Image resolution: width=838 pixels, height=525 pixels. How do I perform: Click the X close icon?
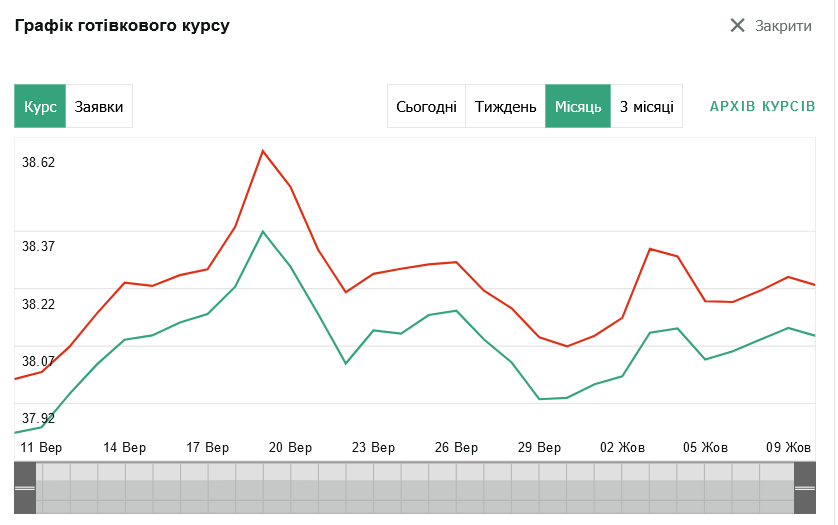[x=738, y=26]
